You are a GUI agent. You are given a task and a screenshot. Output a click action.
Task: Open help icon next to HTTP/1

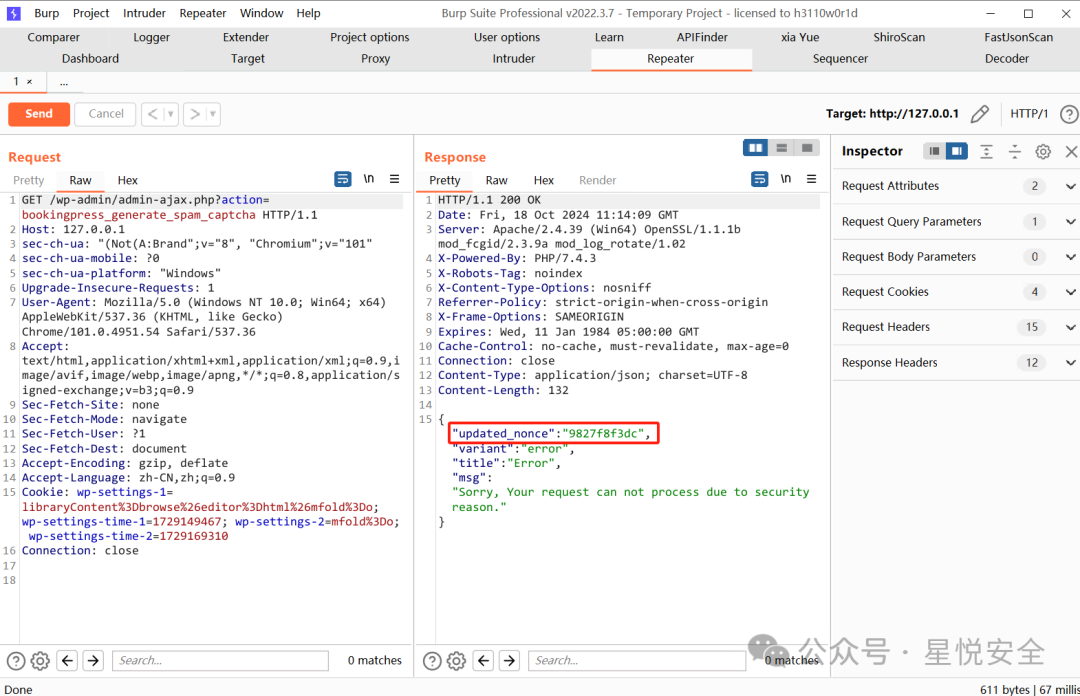point(1068,114)
